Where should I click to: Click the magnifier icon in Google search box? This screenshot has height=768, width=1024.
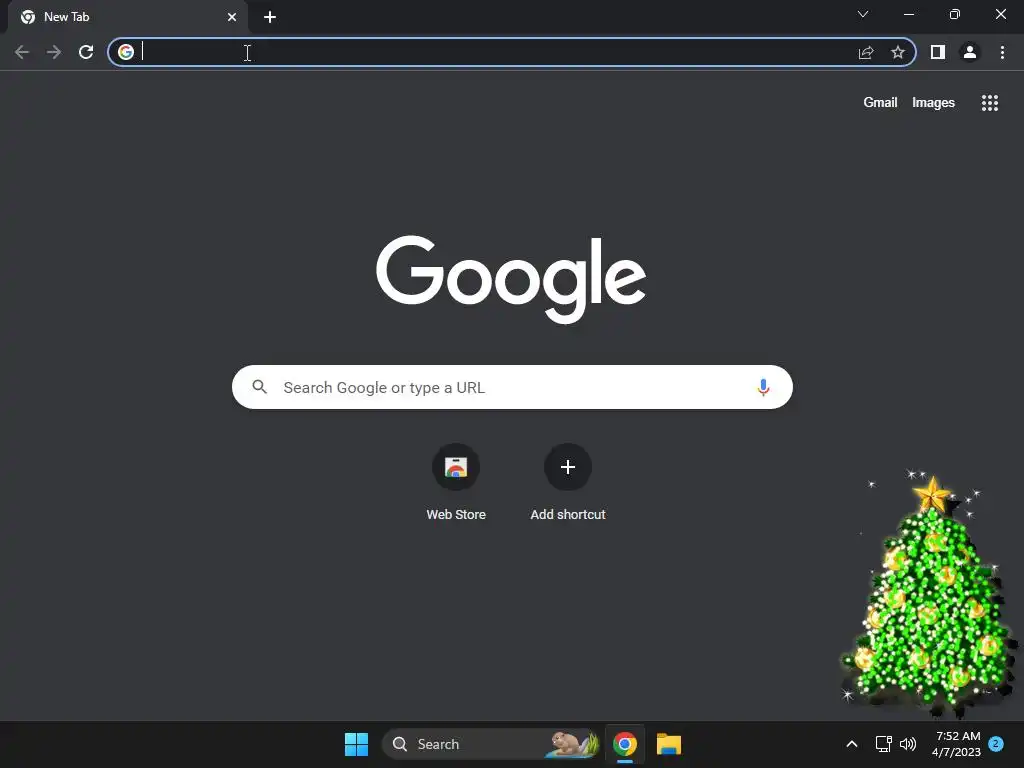[x=260, y=387]
